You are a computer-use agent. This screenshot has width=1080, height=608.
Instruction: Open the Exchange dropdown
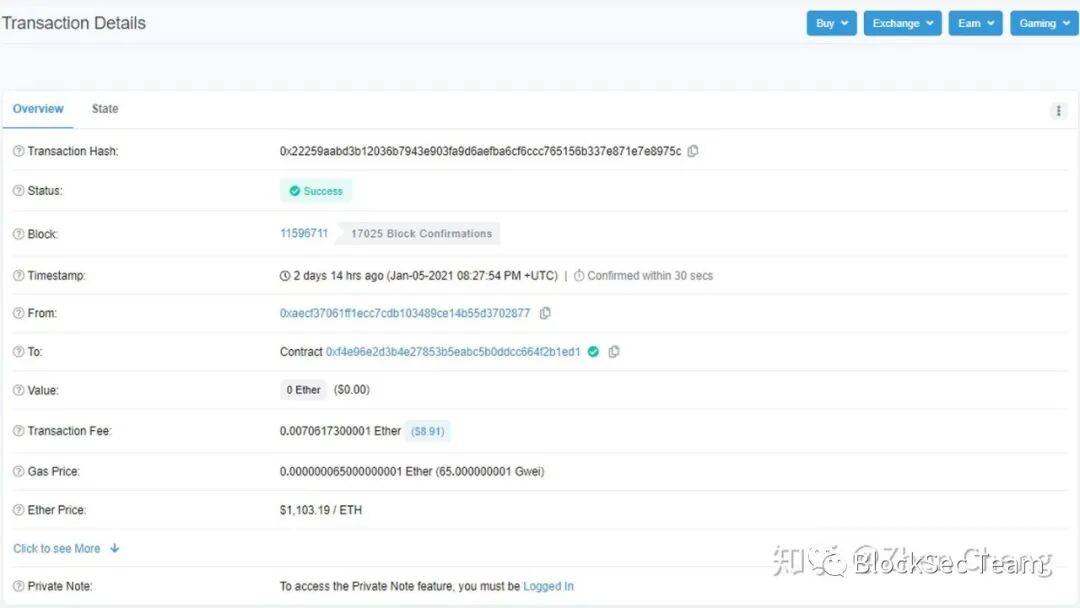pyautogui.click(x=902, y=23)
